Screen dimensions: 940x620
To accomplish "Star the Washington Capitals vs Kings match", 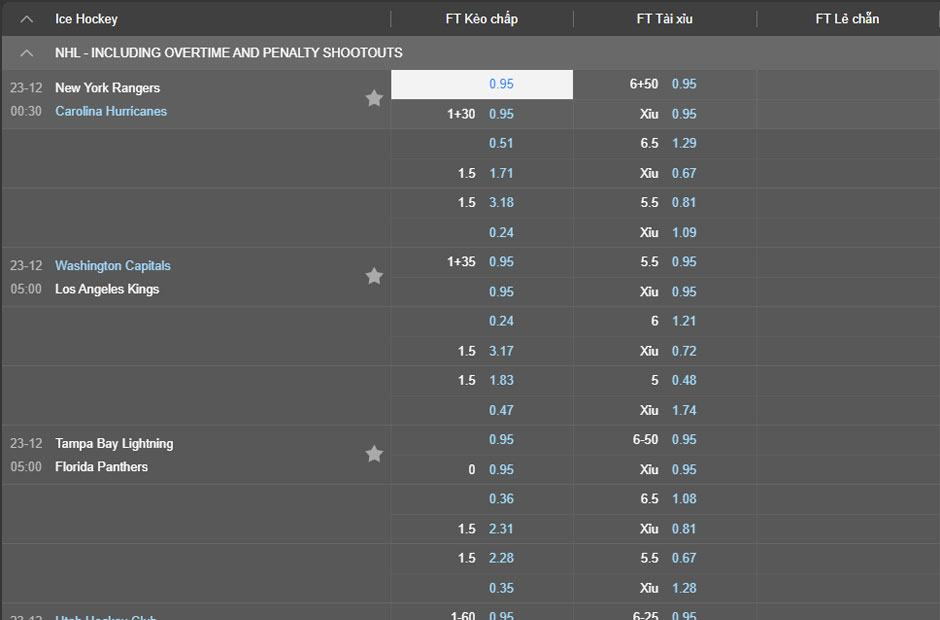I will tap(374, 276).
